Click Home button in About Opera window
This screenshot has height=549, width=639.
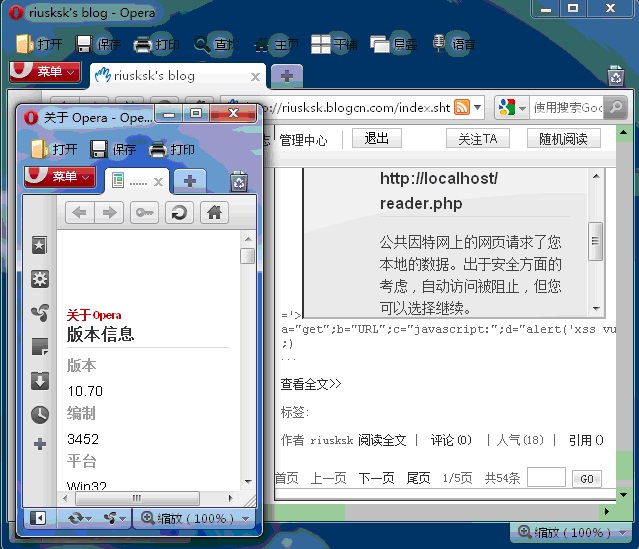point(214,212)
